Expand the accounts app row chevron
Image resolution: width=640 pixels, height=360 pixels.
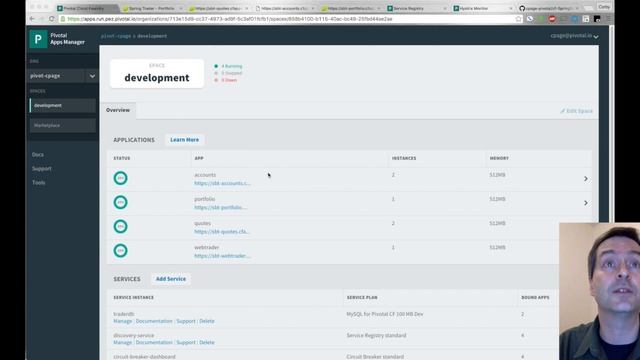[586, 179]
